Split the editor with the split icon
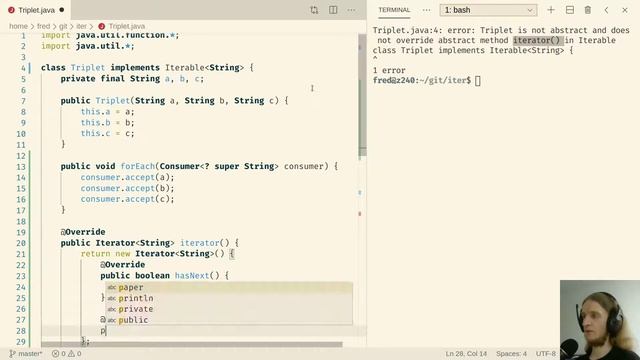Screen dimensions: 640x360 tap(333, 10)
